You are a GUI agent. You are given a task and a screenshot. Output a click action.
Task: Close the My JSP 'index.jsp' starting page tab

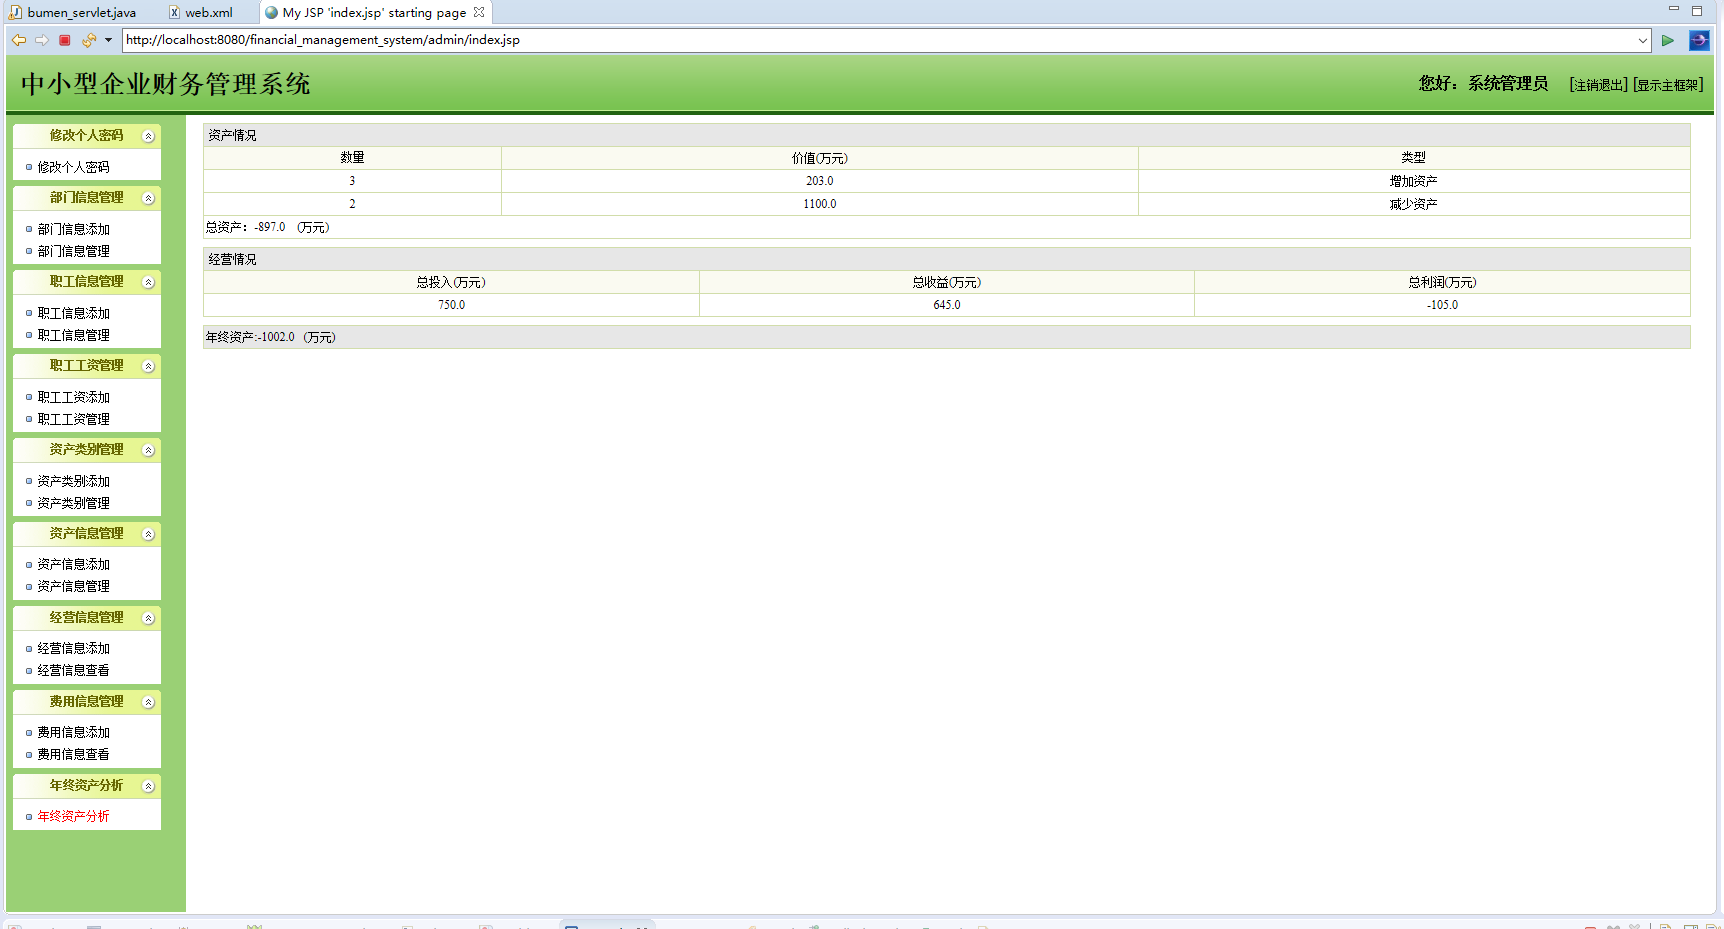coord(479,12)
